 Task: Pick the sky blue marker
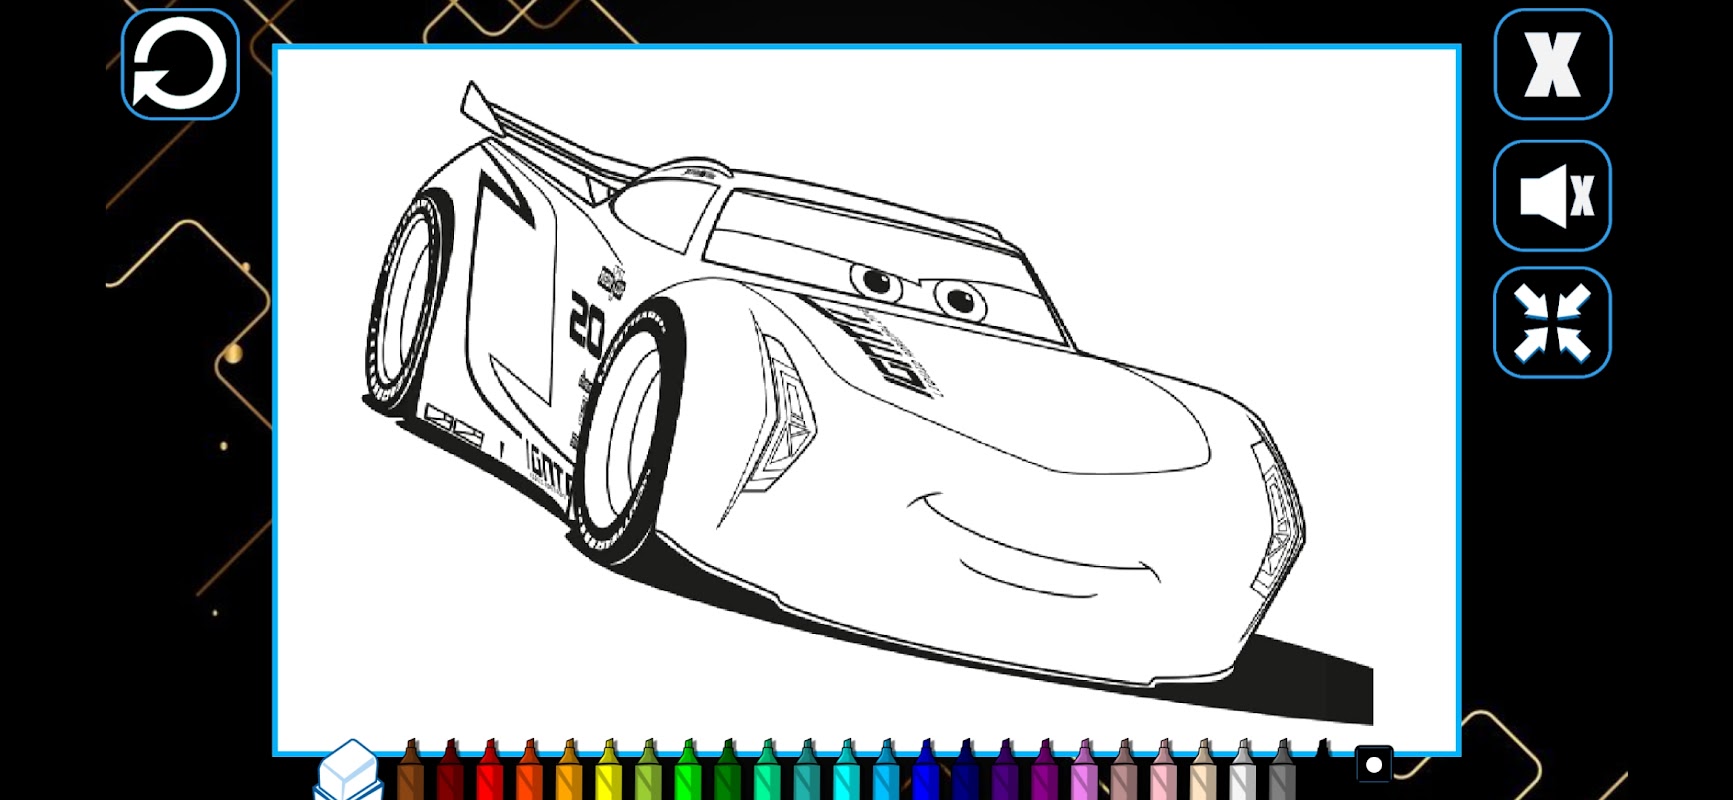click(x=886, y=770)
